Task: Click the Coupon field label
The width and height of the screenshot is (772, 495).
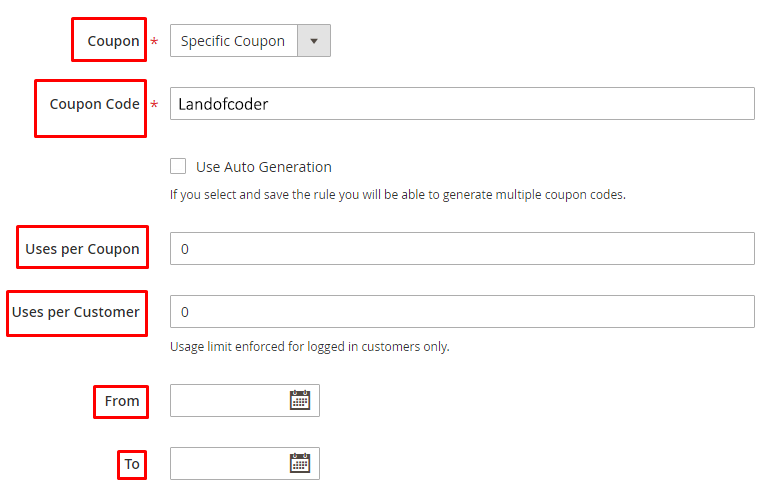Action: click(x=113, y=41)
